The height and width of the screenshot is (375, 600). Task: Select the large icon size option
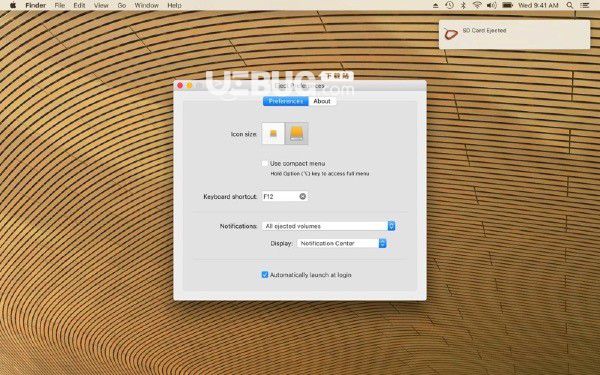tap(297, 134)
